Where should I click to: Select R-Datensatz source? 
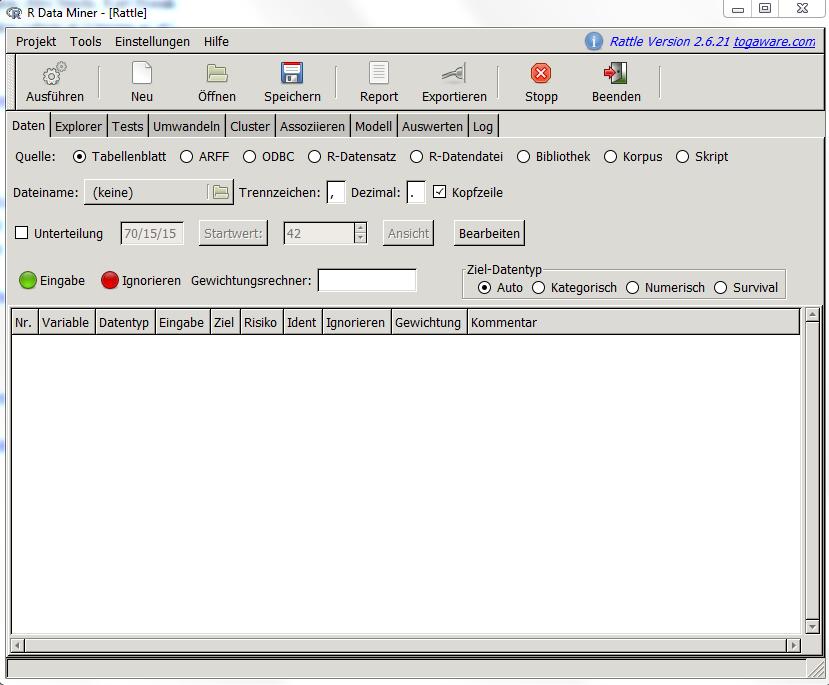click(314, 156)
